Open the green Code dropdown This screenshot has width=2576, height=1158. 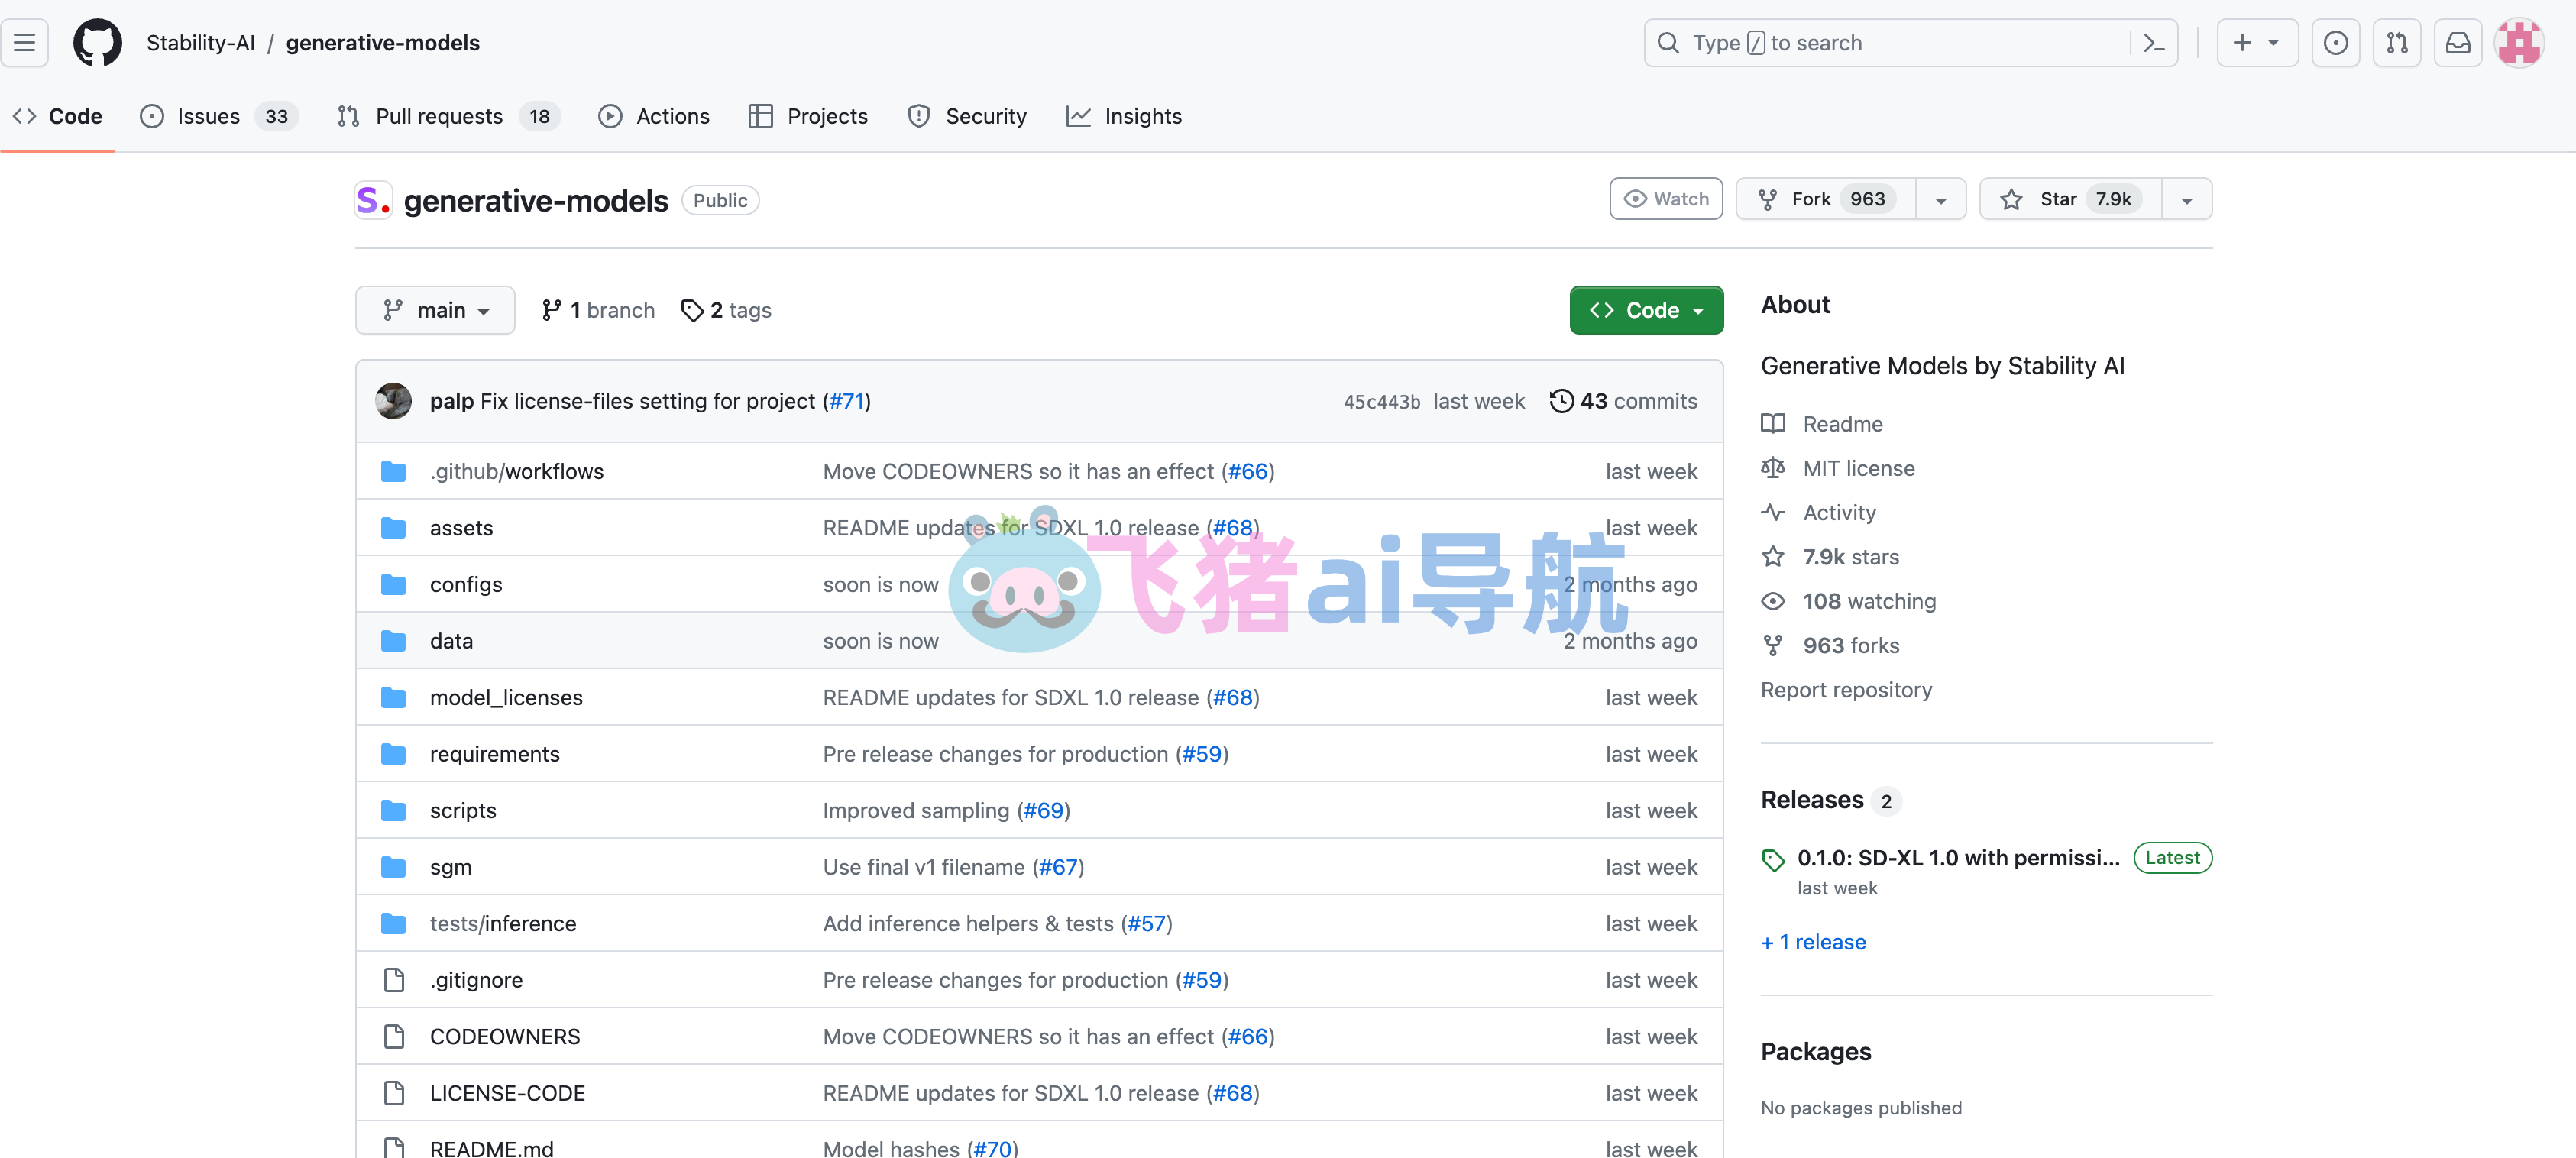tap(1645, 310)
